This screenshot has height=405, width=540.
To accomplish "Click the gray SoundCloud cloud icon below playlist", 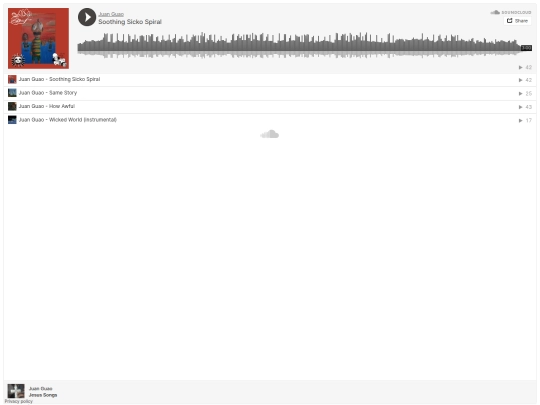I will click(x=270, y=134).
